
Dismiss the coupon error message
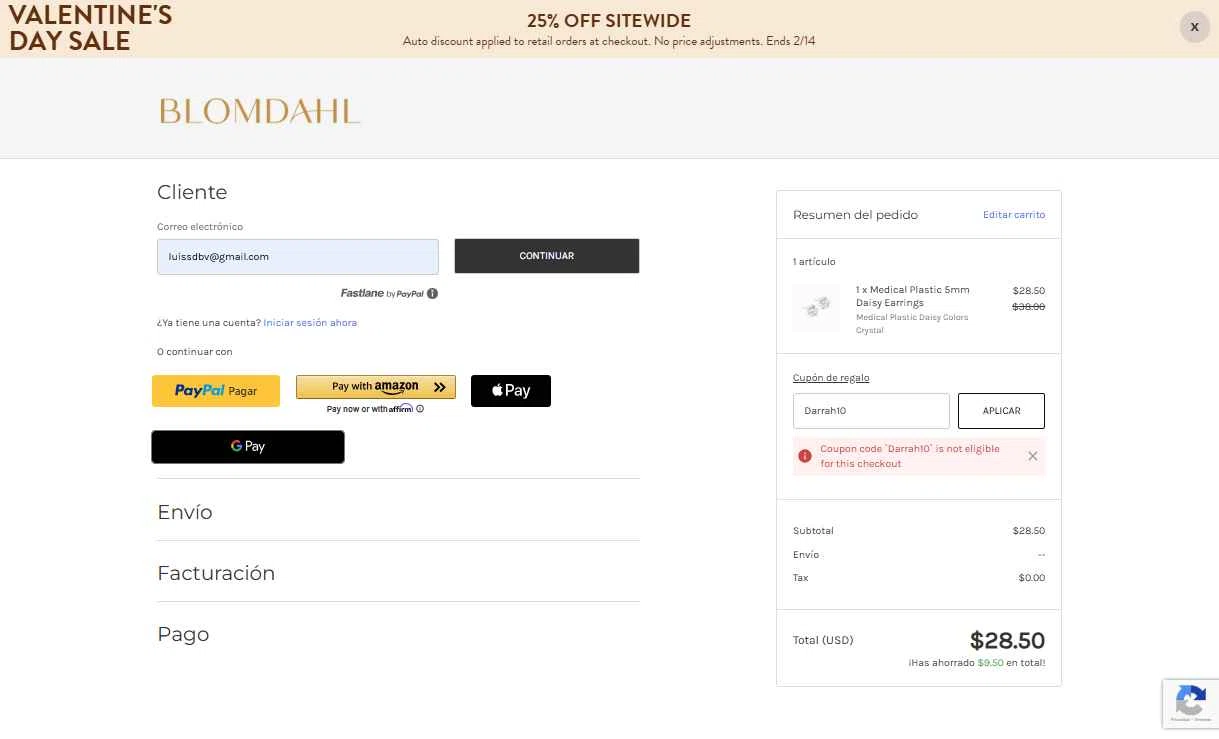(1033, 456)
